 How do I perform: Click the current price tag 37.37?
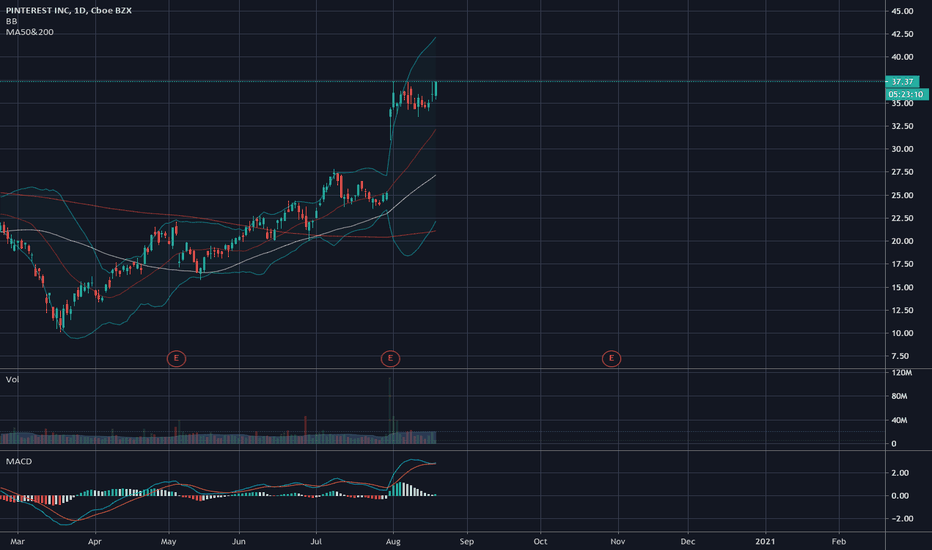tap(902, 81)
